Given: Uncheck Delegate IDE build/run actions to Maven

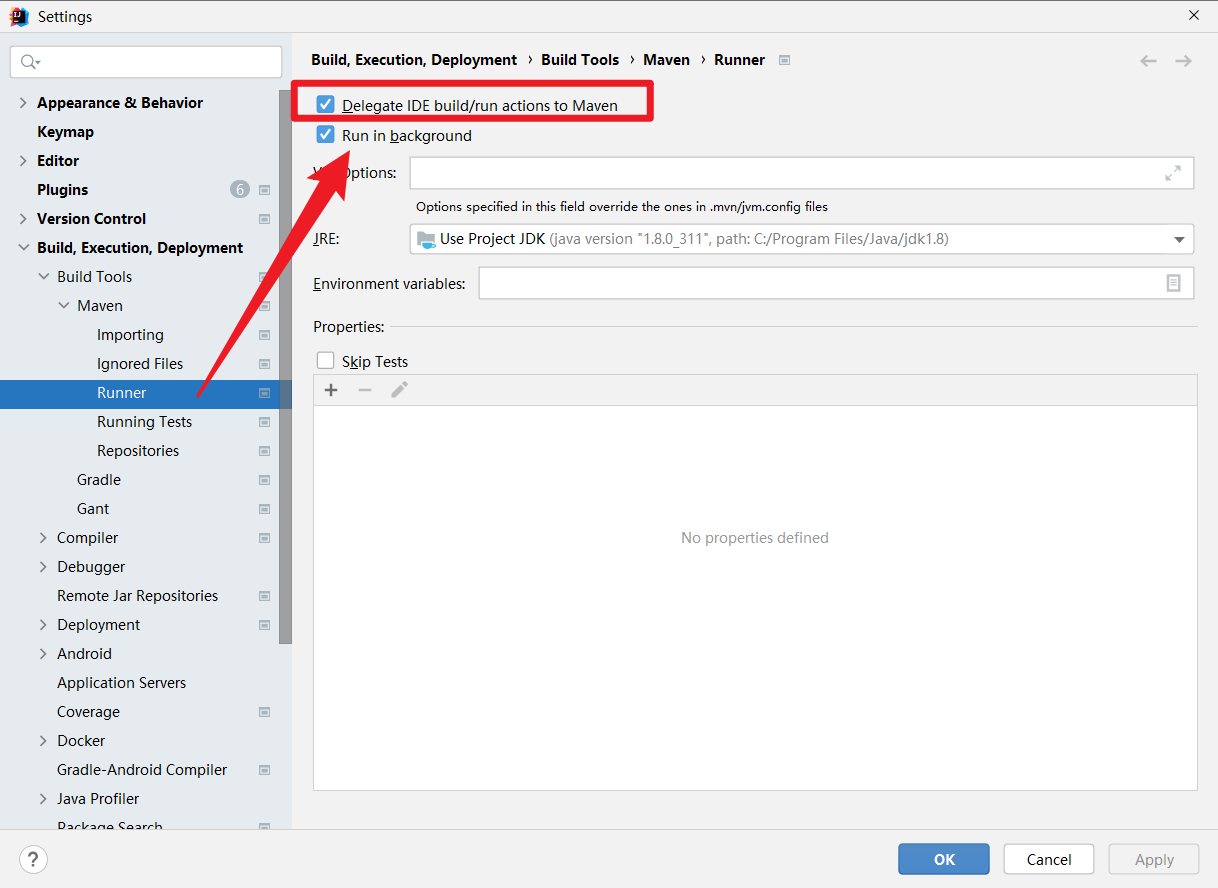Looking at the screenshot, I should tap(325, 104).
